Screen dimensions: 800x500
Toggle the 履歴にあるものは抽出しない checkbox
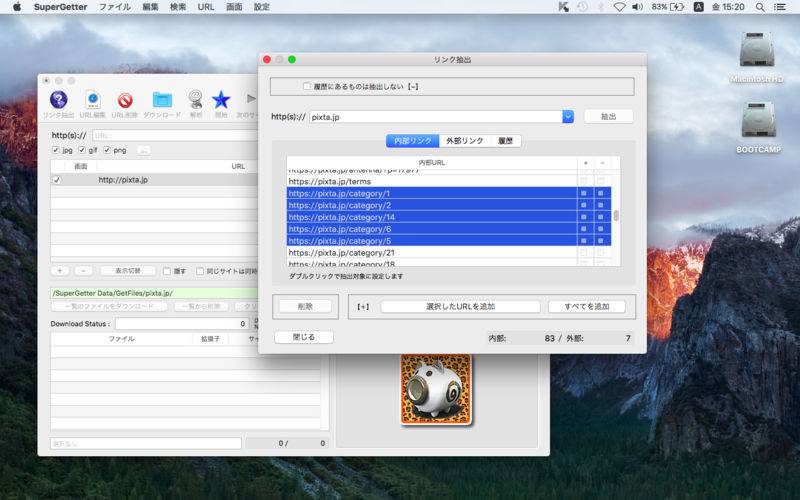pos(307,86)
